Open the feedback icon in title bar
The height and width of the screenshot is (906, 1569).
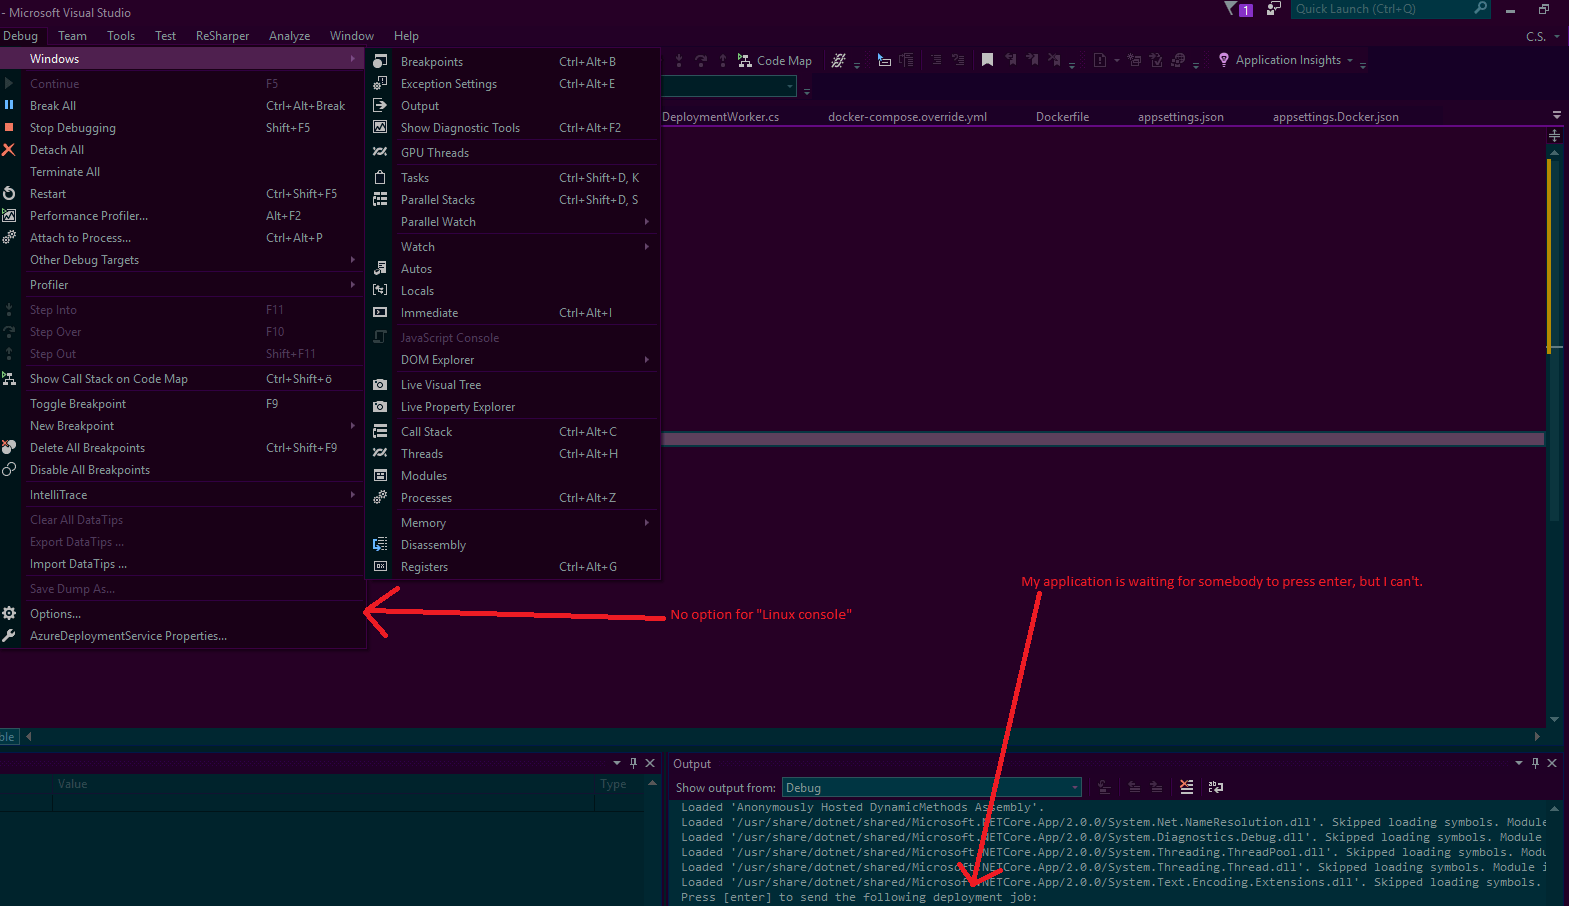click(x=1273, y=9)
